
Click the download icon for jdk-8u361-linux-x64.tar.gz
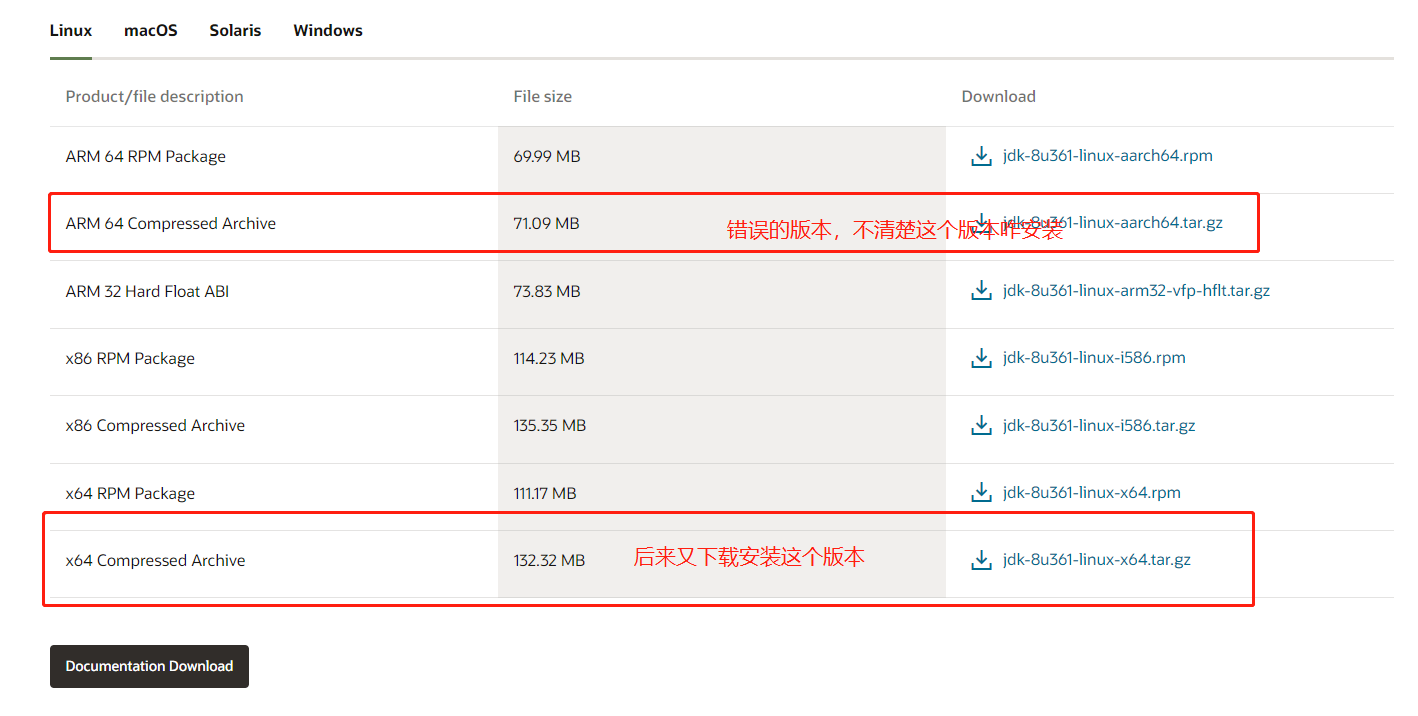pos(981,559)
